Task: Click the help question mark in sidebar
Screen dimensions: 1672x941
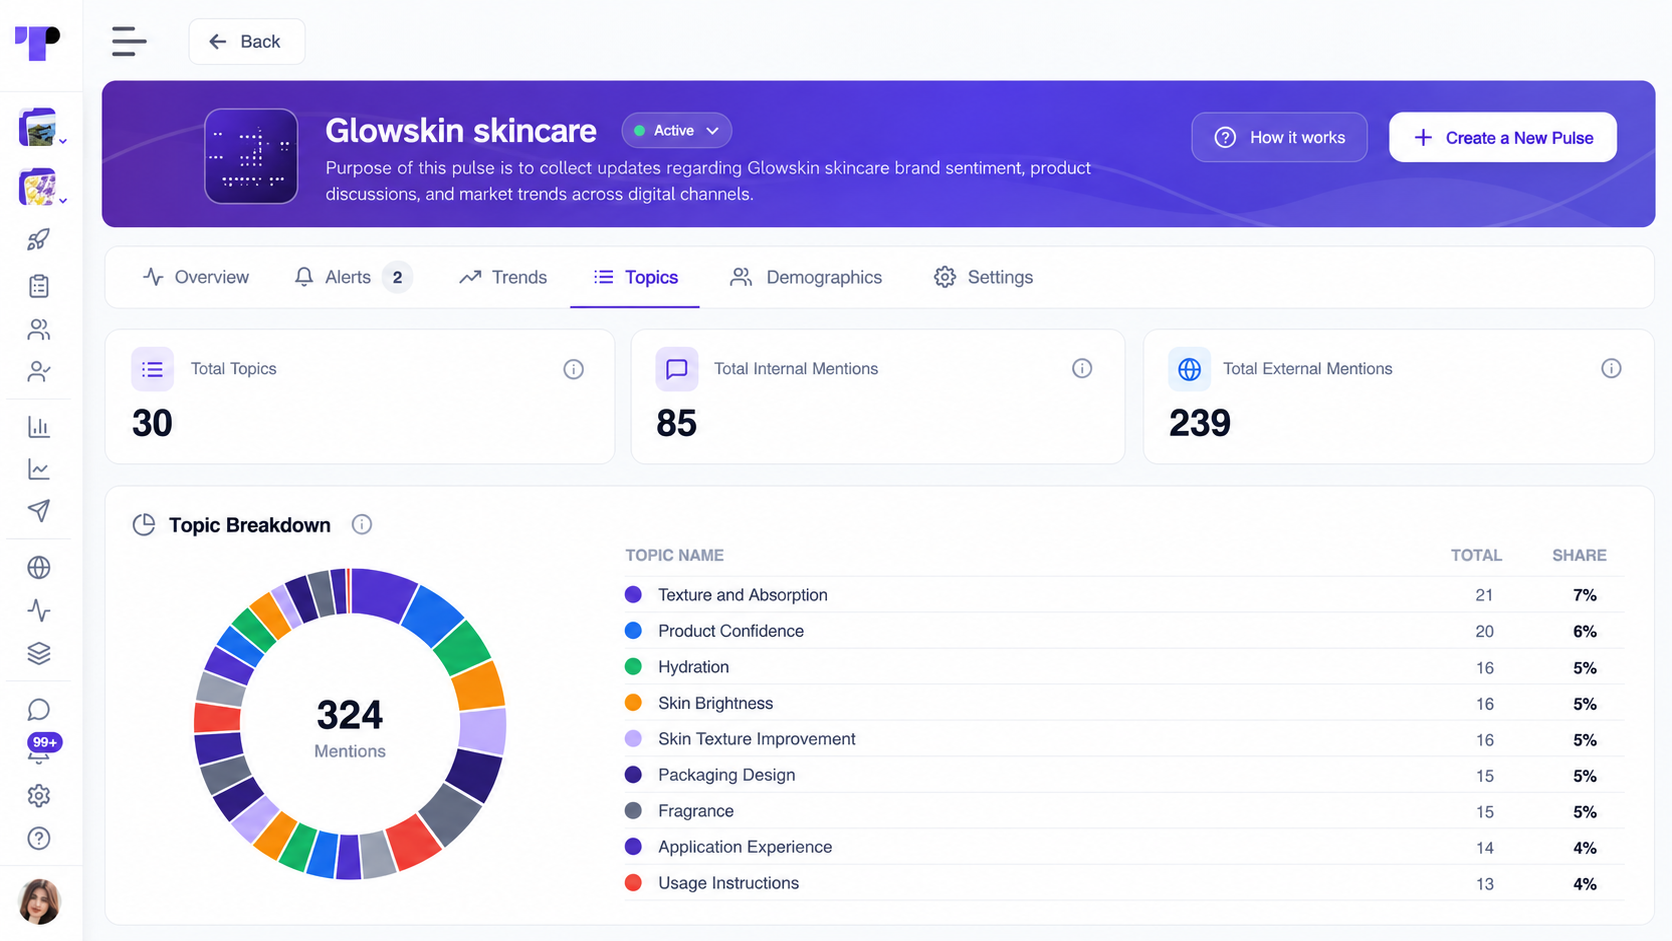Action: coord(39,839)
